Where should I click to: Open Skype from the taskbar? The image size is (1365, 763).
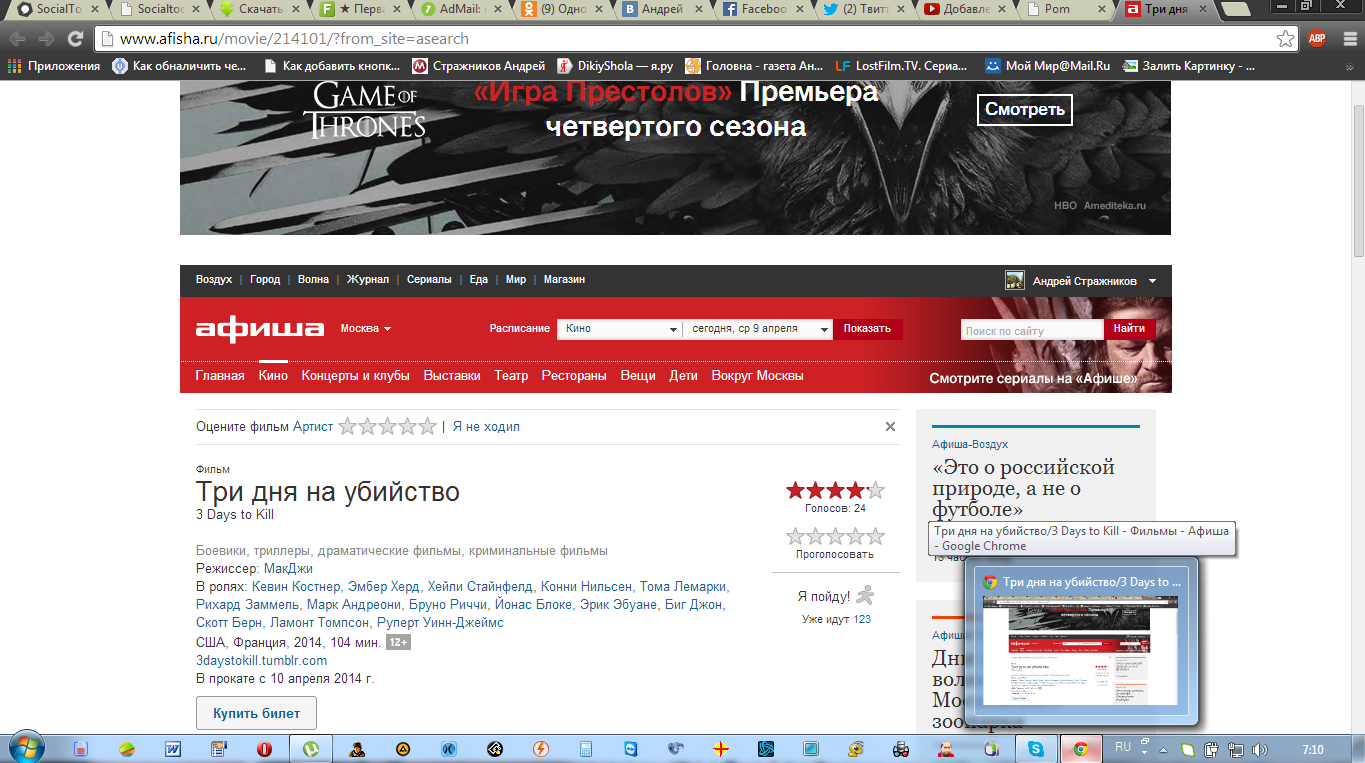pos(1034,748)
